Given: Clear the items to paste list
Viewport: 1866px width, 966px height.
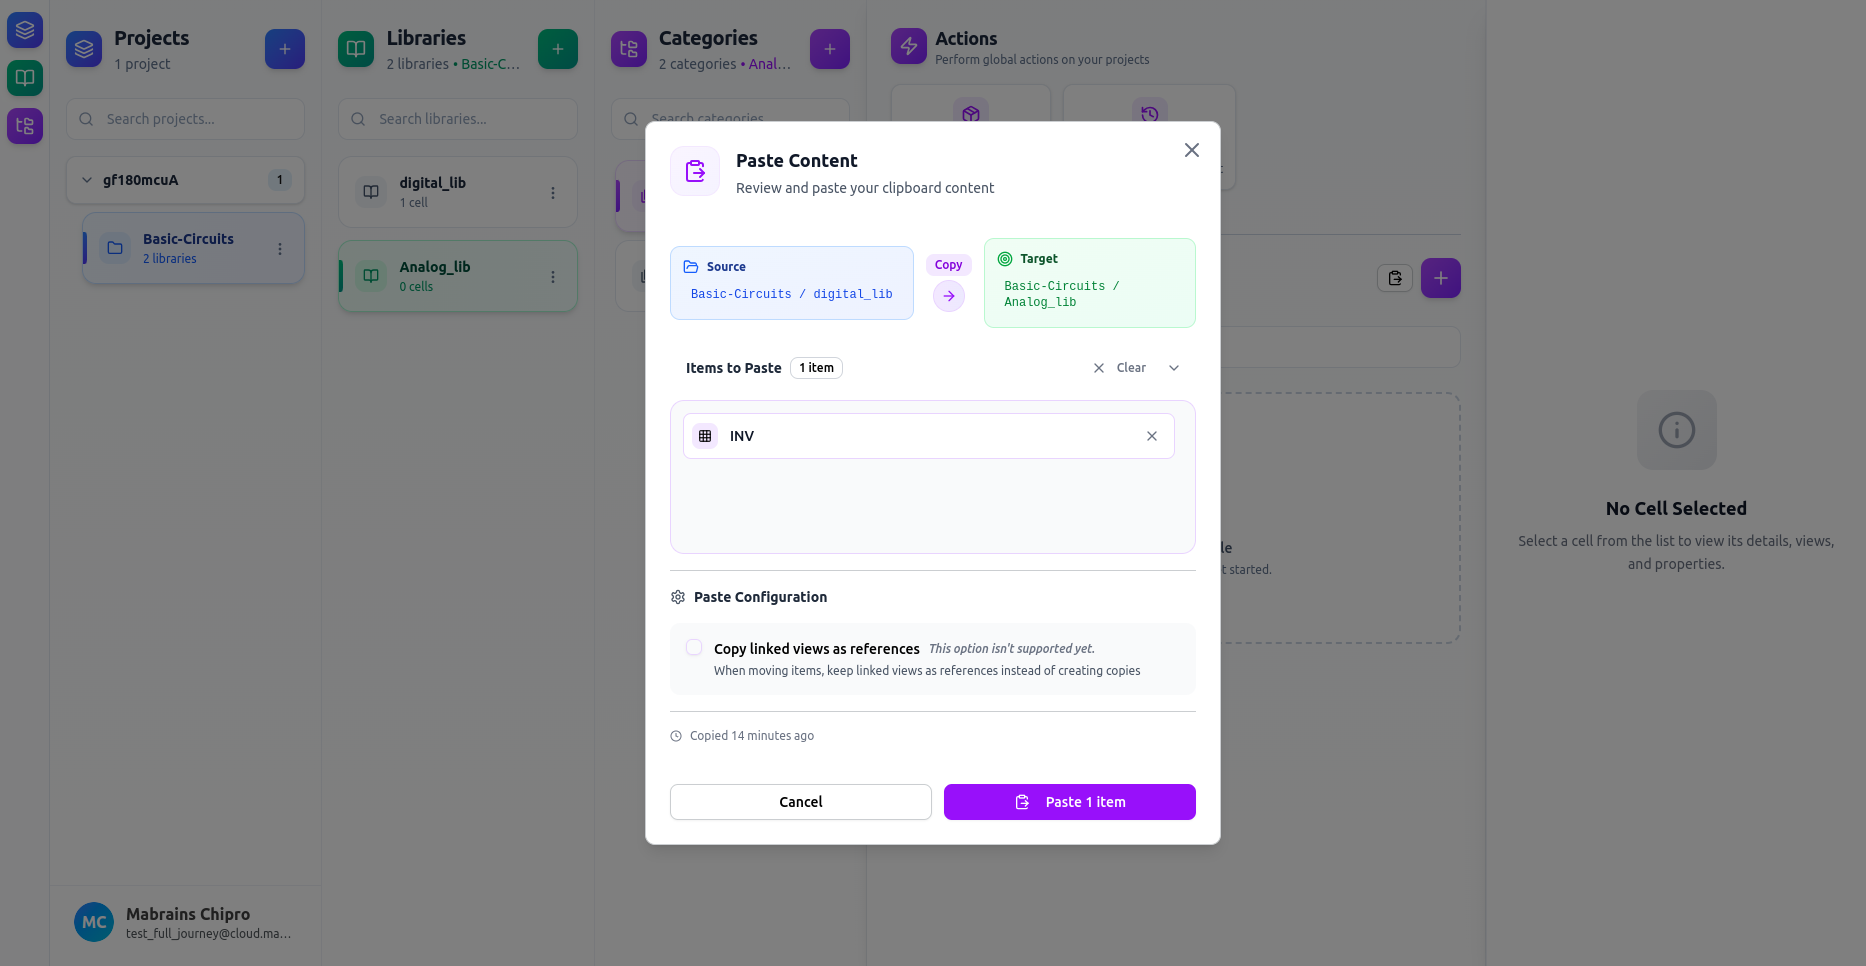Looking at the screenshot, I should click(x=1122, y=367).
